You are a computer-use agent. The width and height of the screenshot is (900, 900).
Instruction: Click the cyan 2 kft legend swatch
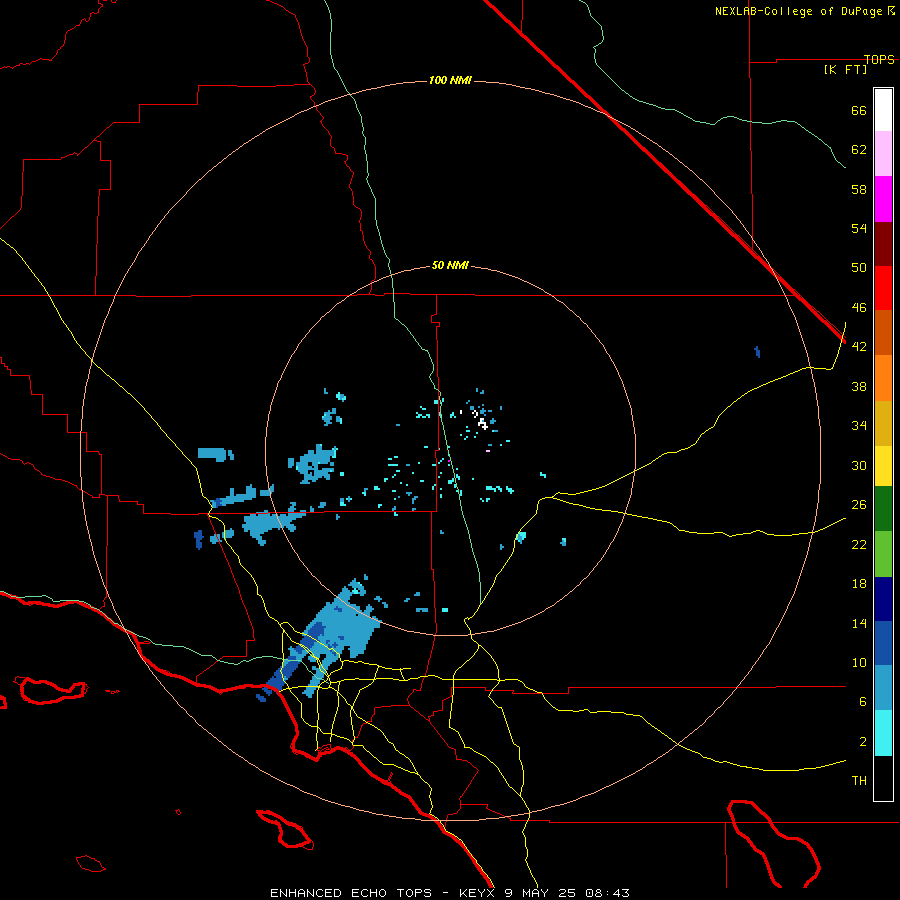[x=883, y=733]
